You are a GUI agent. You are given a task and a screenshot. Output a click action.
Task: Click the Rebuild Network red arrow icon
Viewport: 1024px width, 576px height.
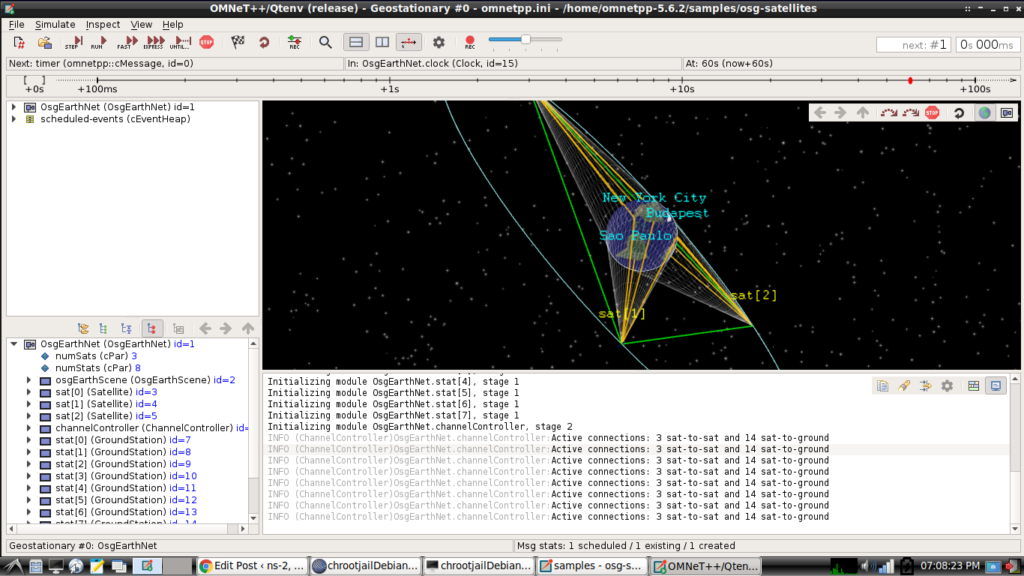(264, 42)
